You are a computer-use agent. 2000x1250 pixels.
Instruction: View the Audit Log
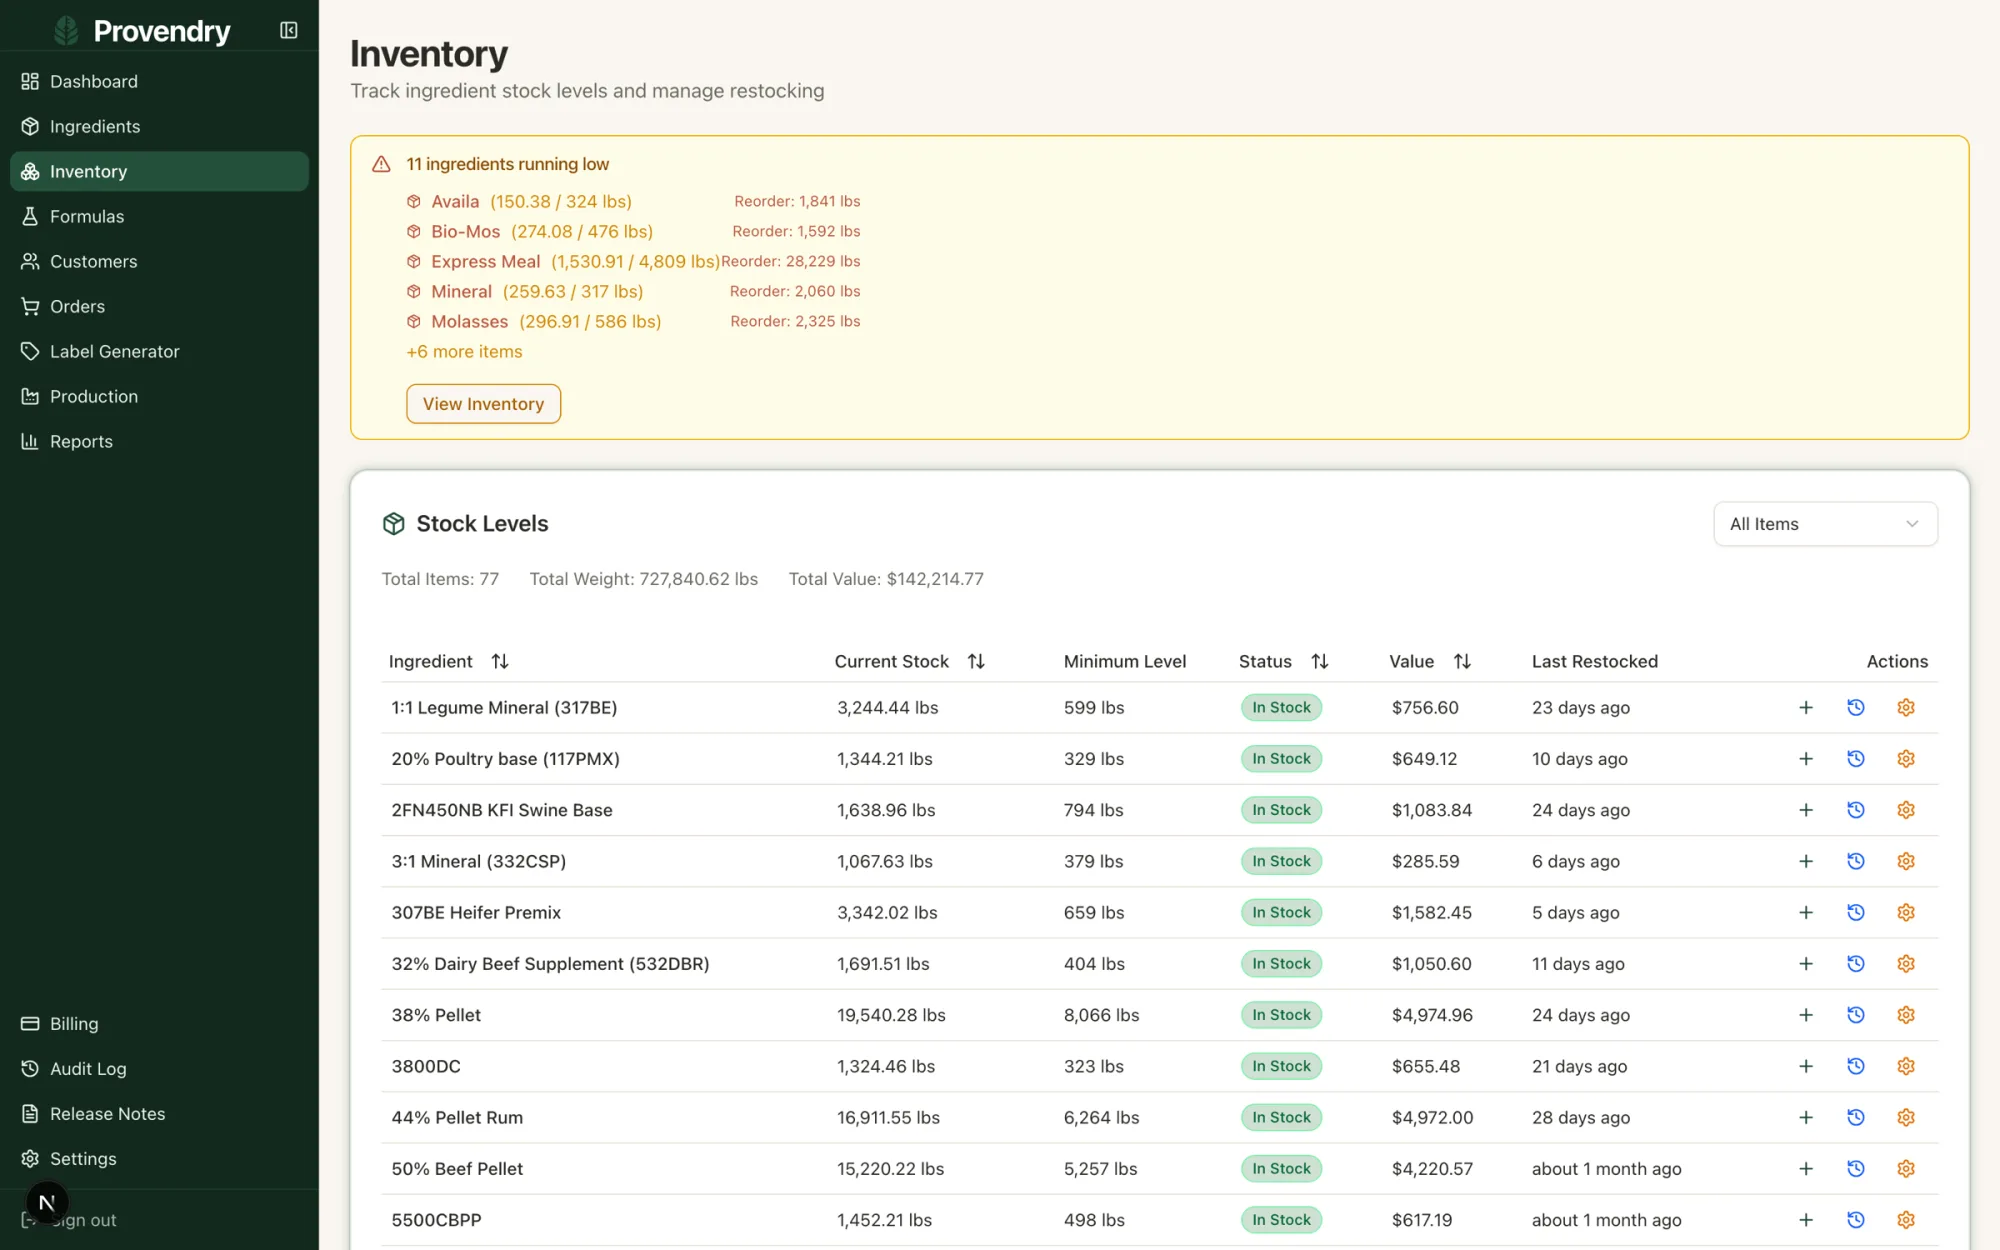pyautogui.click(x=159, y=1068)
